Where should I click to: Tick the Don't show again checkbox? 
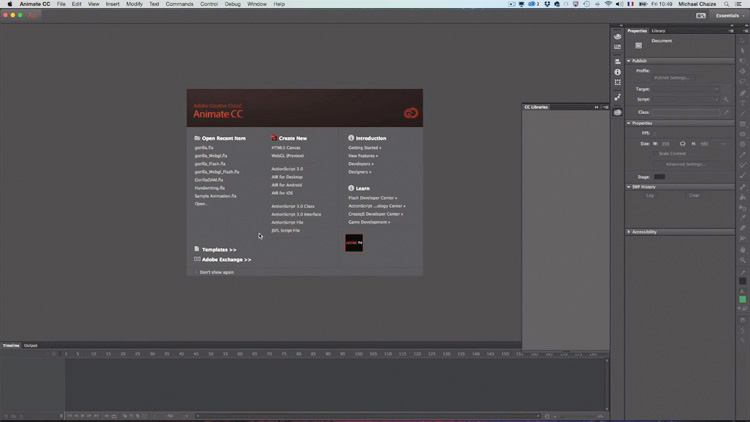click(x=196, y=272)
